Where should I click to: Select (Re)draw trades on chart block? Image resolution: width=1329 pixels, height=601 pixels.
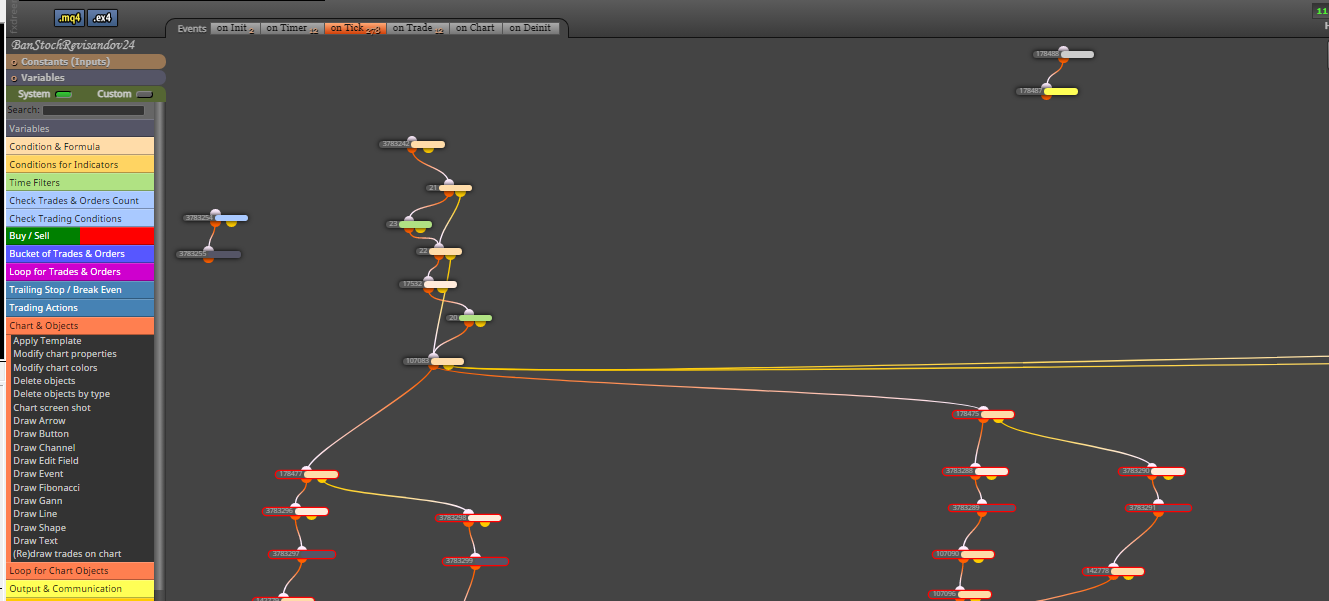(x=67, y=554)
